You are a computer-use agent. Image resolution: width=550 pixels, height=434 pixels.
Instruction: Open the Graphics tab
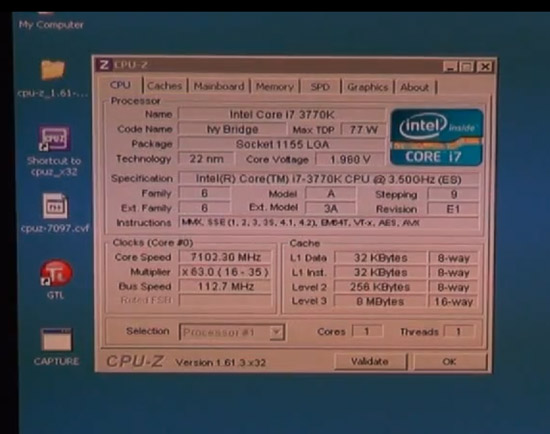pos(368,87)
